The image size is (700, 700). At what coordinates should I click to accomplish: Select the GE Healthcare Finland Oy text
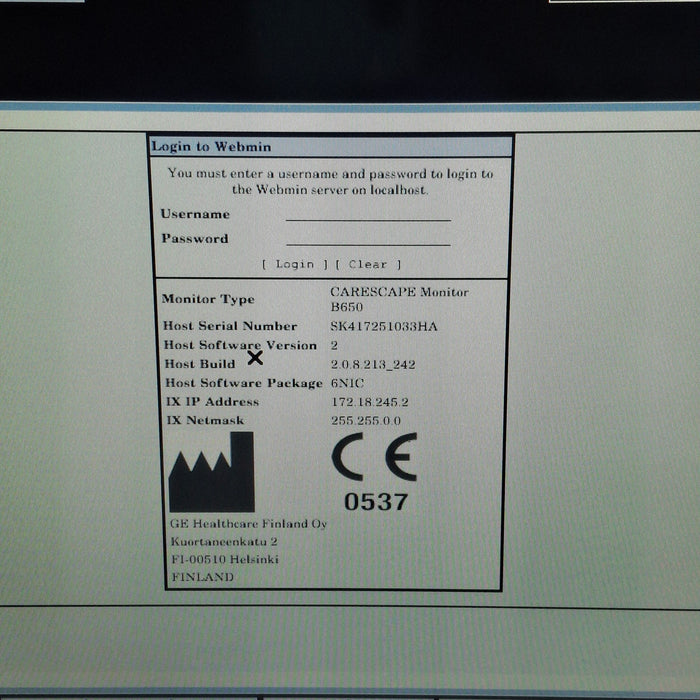(249, 524)
